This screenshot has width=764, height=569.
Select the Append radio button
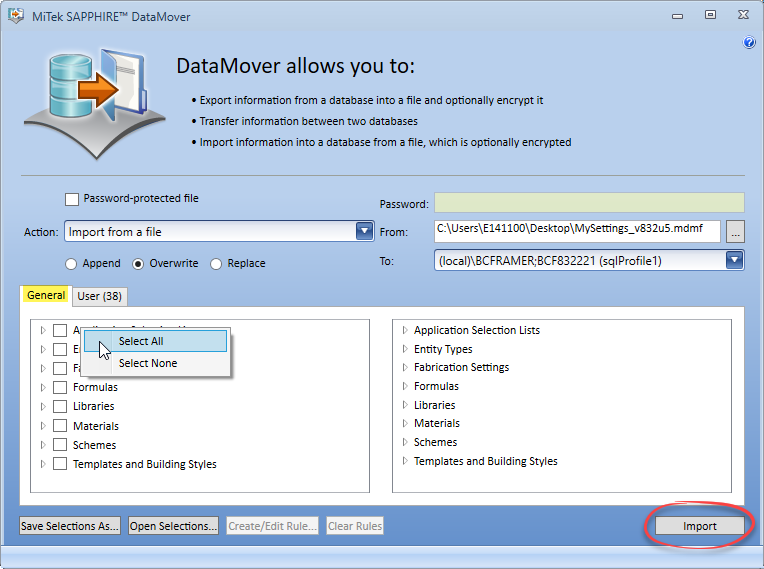pyautogui.click(x=71, y=264)
